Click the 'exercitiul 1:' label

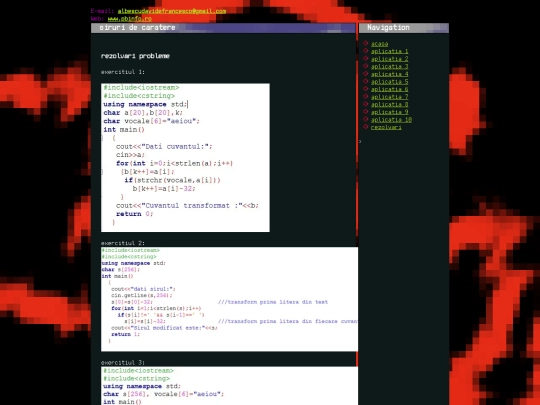pyautogui.click(x=123, y=72)
